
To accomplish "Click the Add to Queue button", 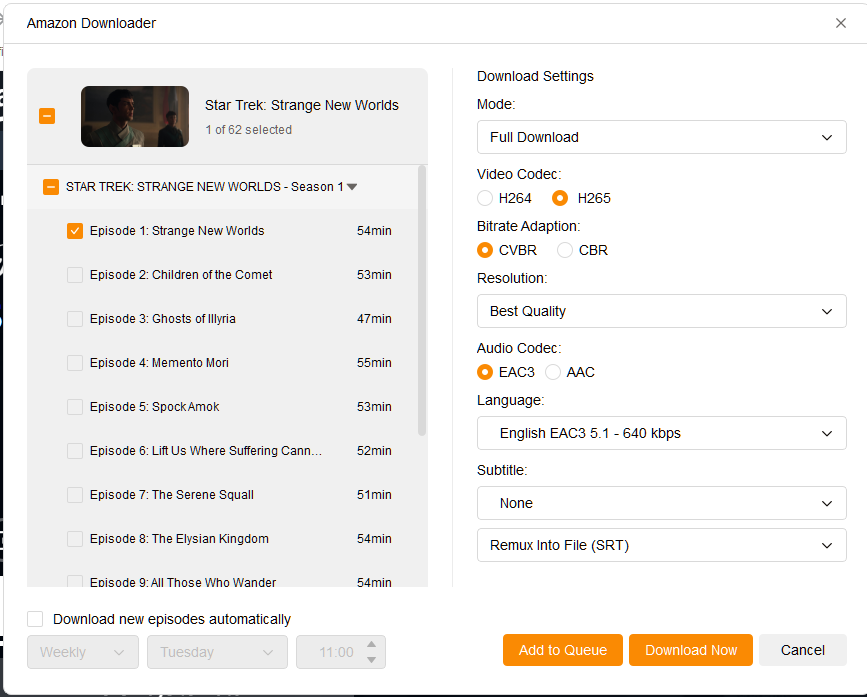I will [562, 649].
